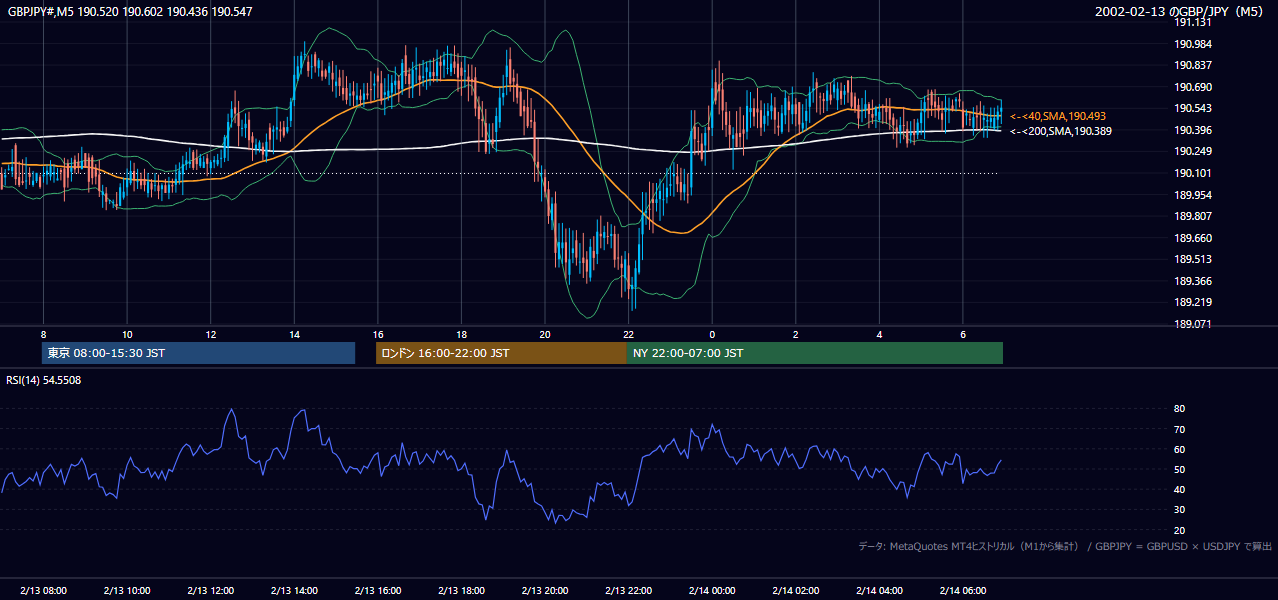1278x600 pixels.
Task: Click hour label 10 under the price chart
Action: [x=127, y=334]
